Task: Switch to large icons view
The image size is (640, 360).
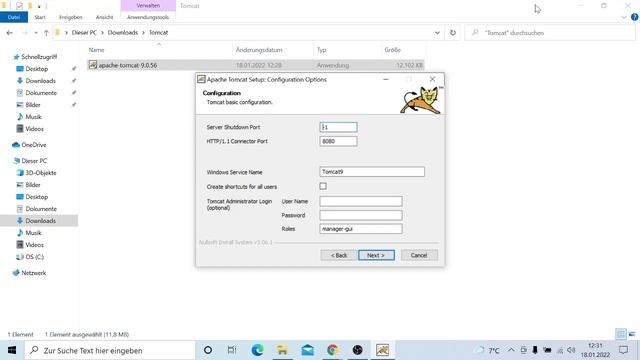Action: click(x=632, y=334)
